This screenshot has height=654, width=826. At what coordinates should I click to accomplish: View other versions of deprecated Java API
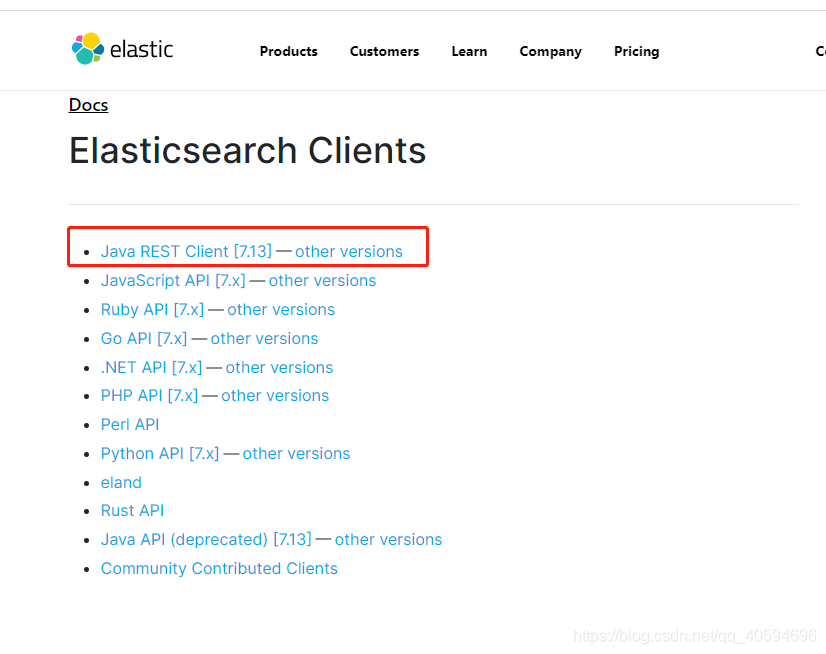pos(388,539)
